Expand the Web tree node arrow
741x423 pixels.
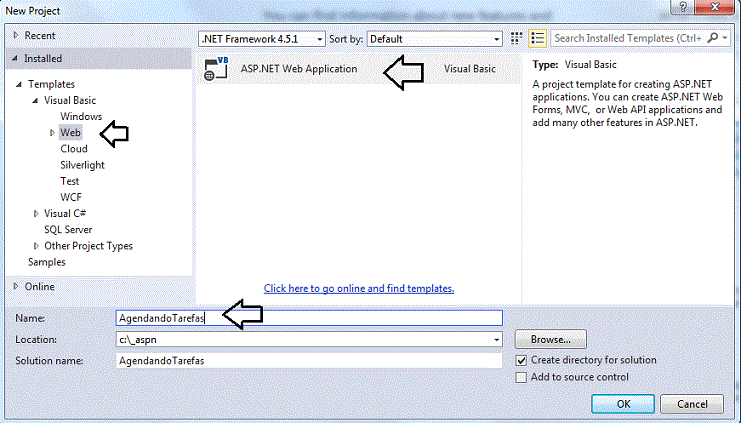click(52, 133)
